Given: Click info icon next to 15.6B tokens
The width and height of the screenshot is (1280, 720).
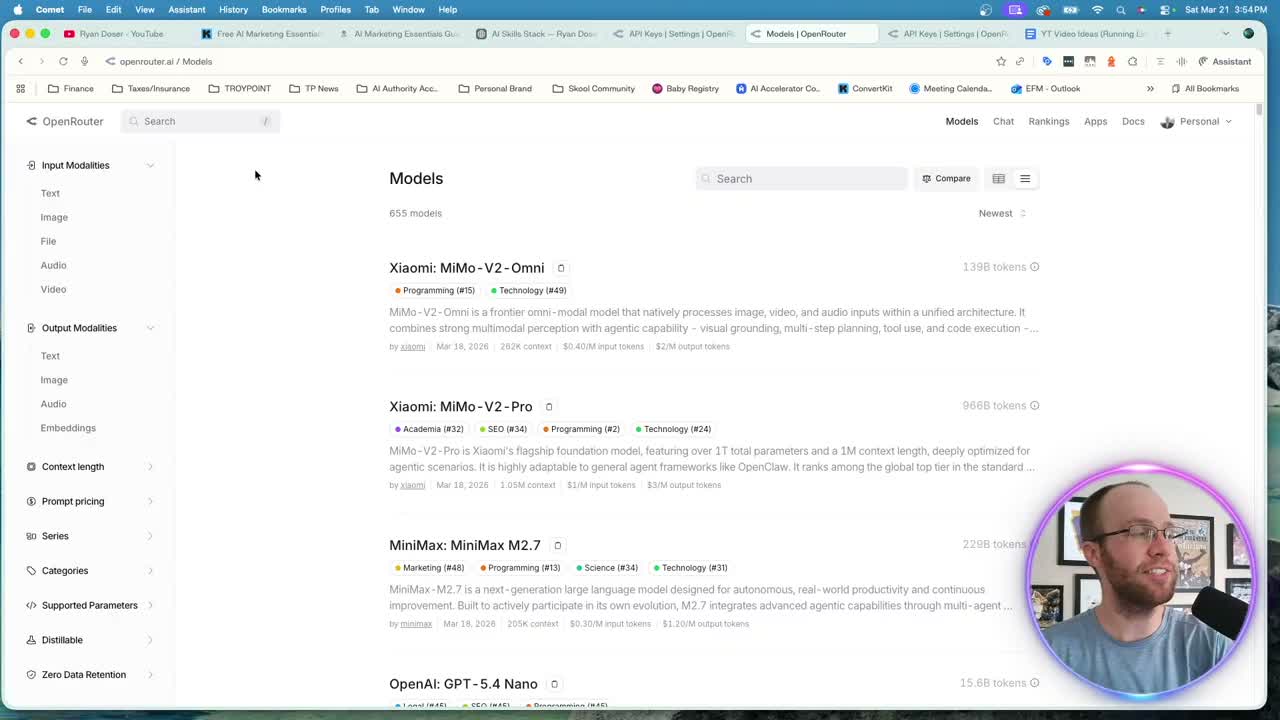Looking at the screenshot, I should [1035, 683].
